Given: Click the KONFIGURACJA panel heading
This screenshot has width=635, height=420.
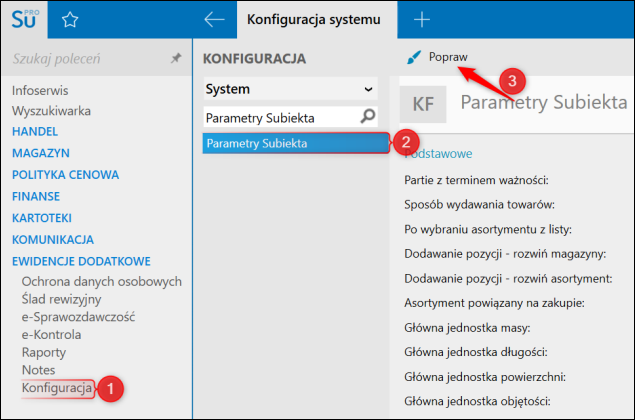Looking at the screenshot, I should click(254, 59).
